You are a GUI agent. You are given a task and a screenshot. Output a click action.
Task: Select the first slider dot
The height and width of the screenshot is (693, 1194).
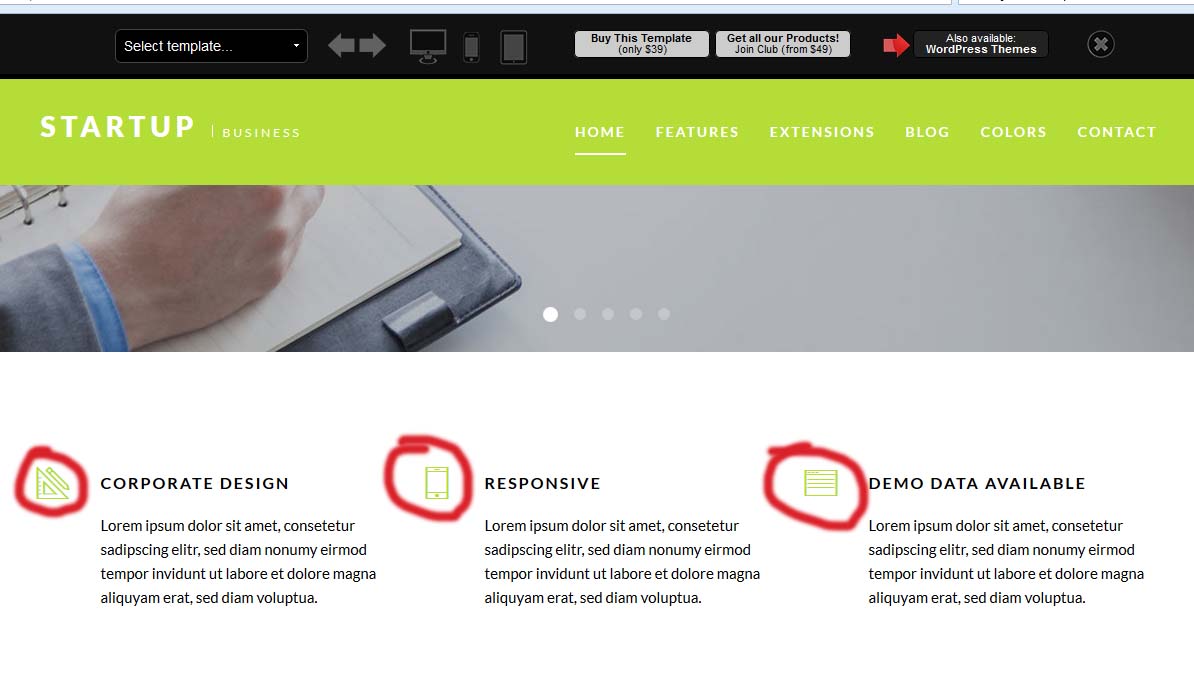point(551,315)
